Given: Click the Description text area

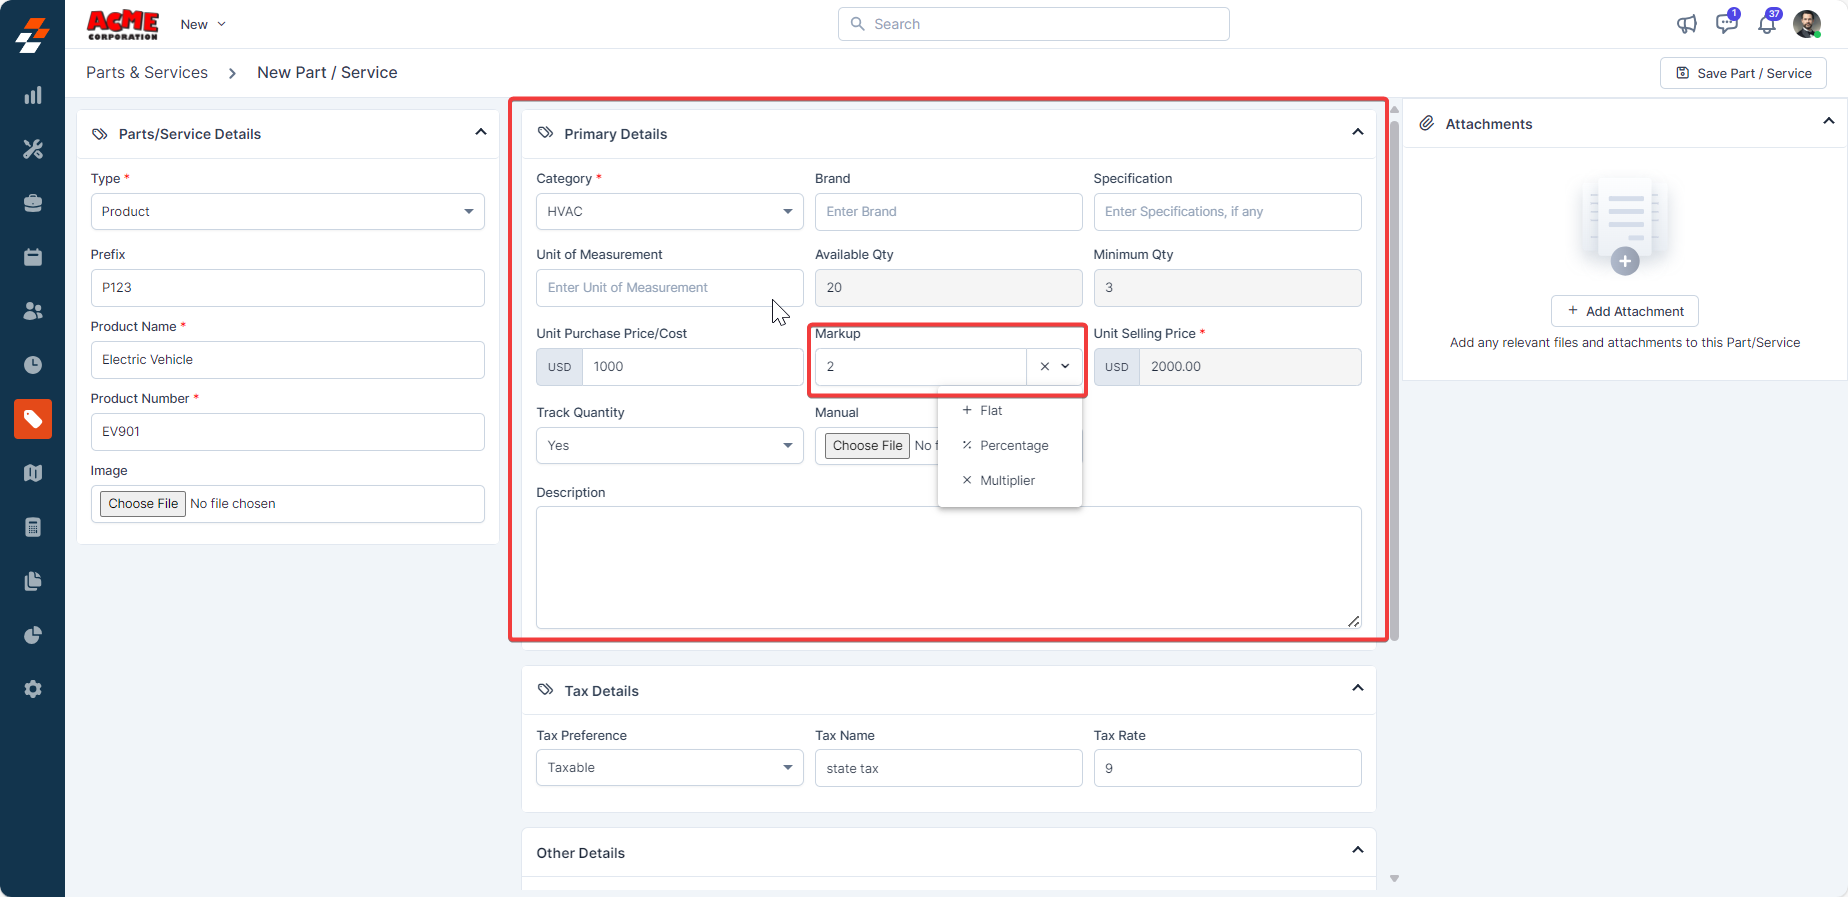Looking at the screenshot, I should pyautogui.click(x=948, y=567).
